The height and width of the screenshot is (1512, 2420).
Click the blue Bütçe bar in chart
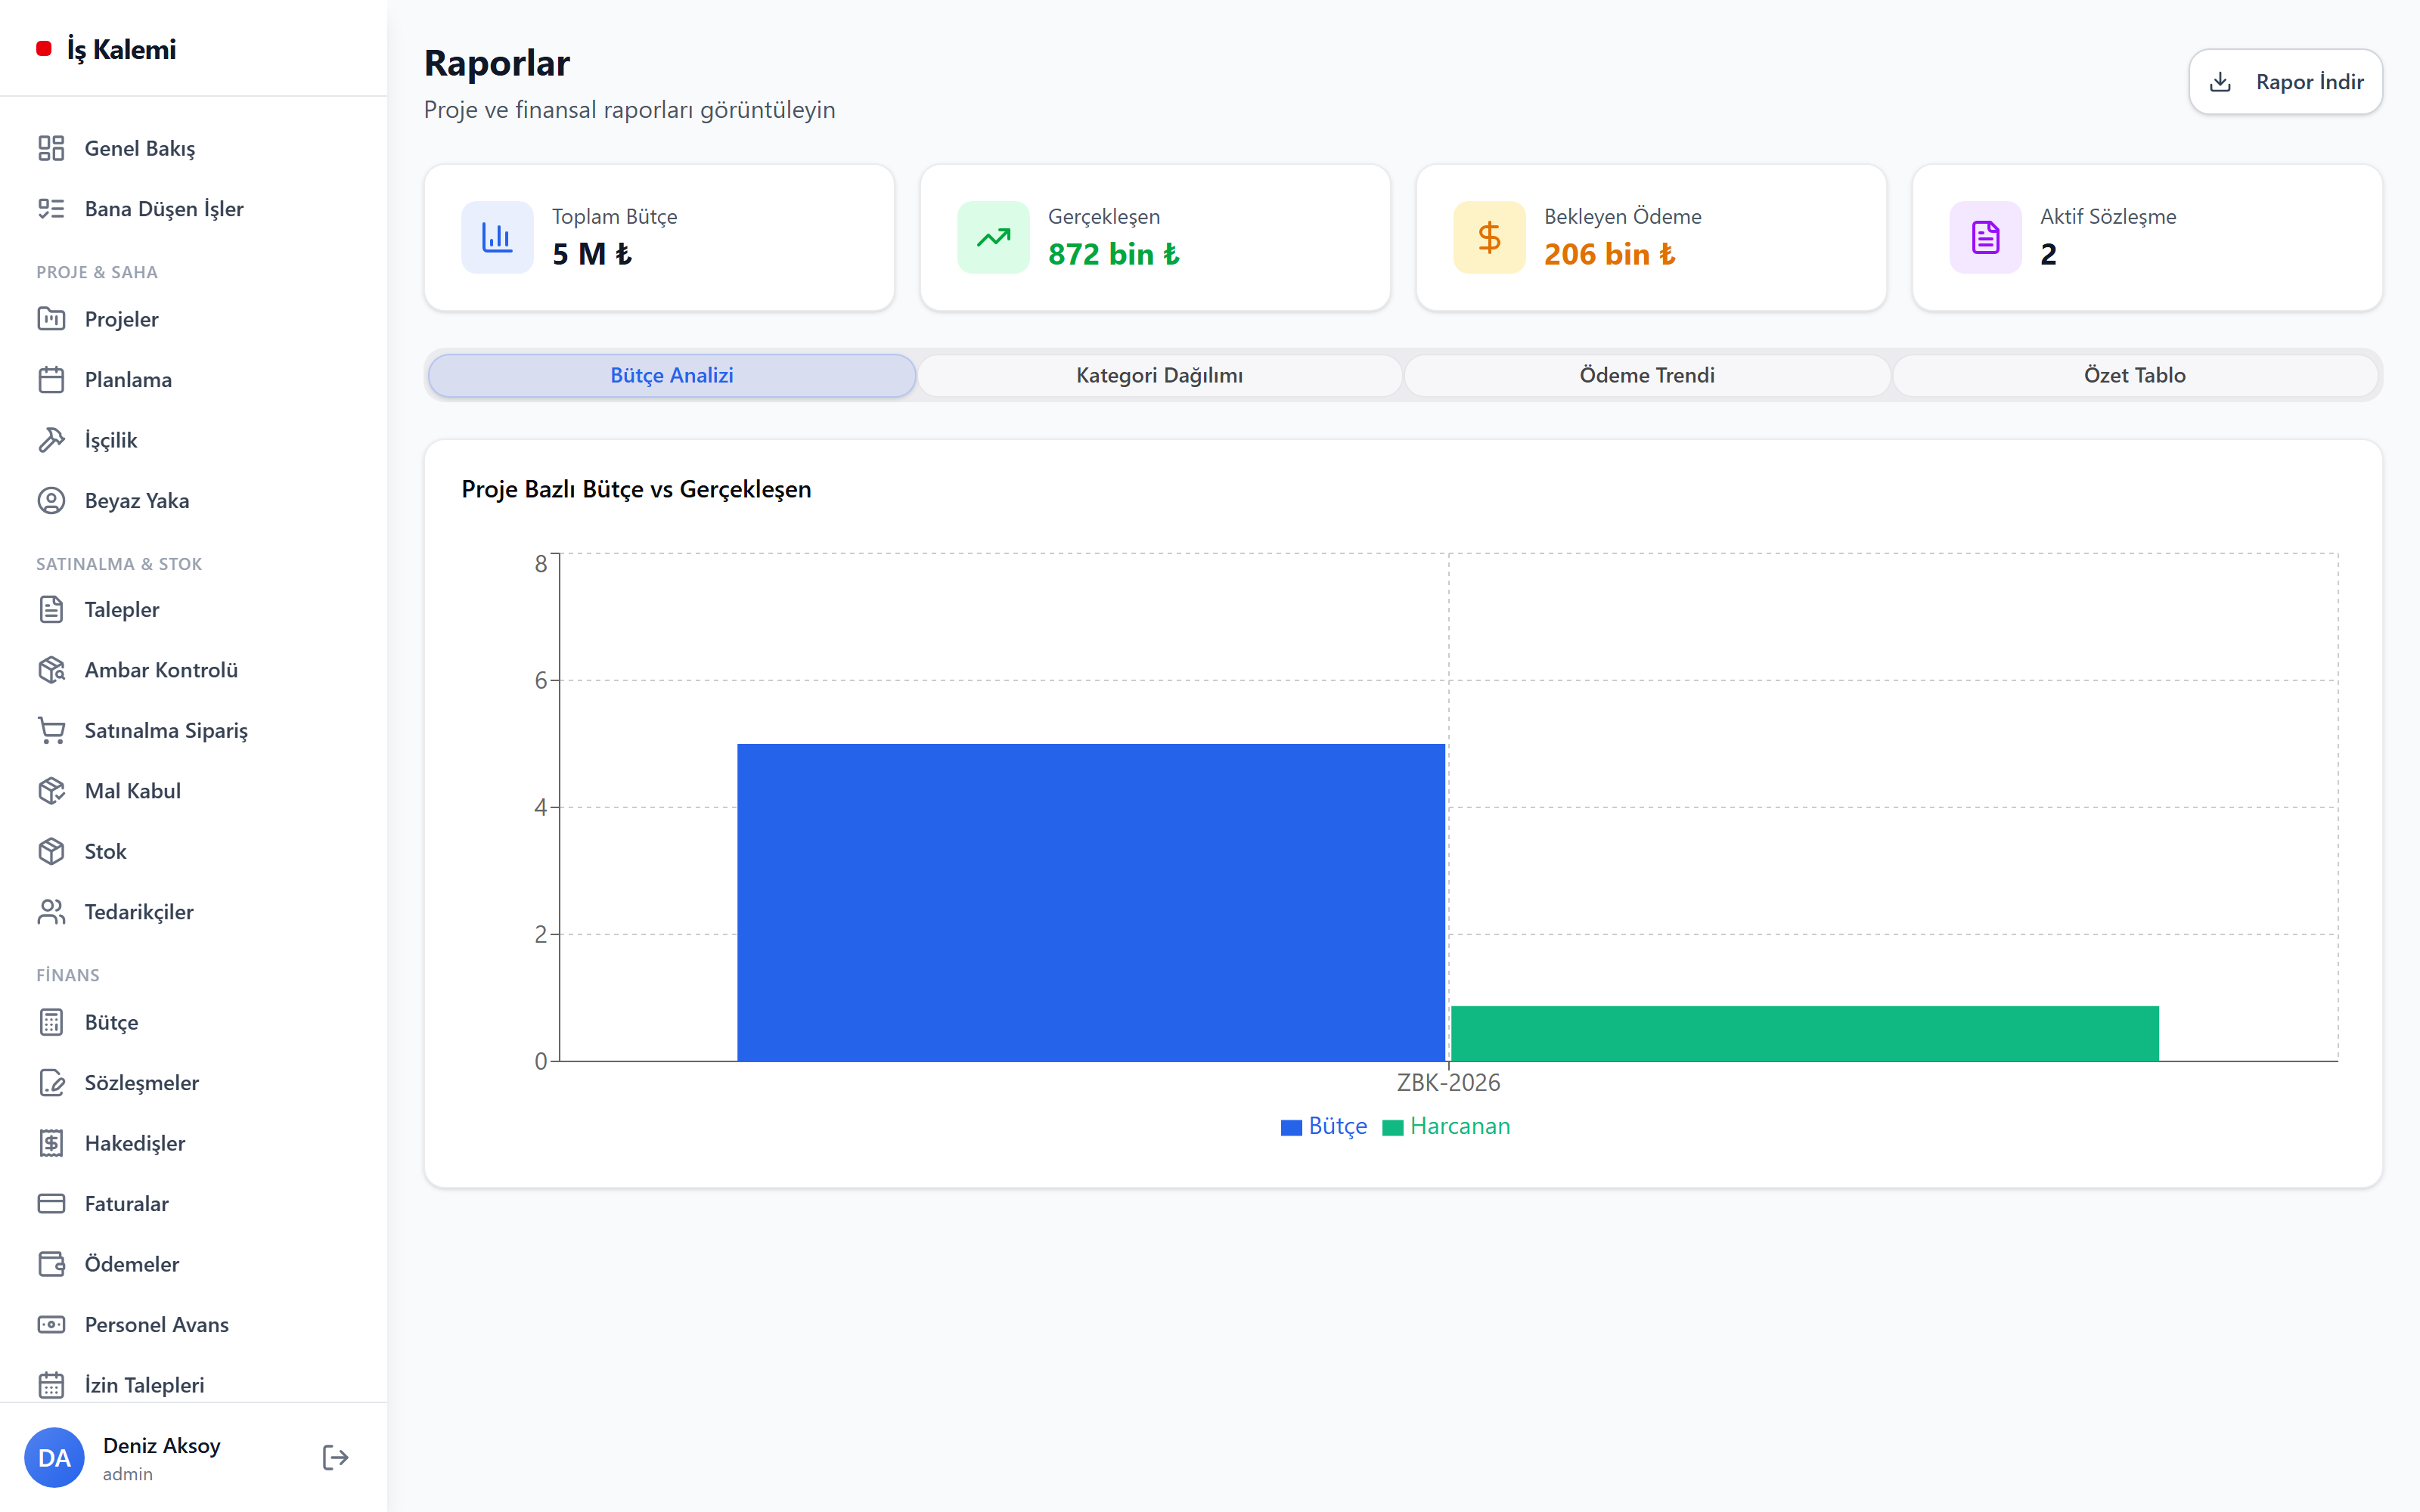[1091, 902]
